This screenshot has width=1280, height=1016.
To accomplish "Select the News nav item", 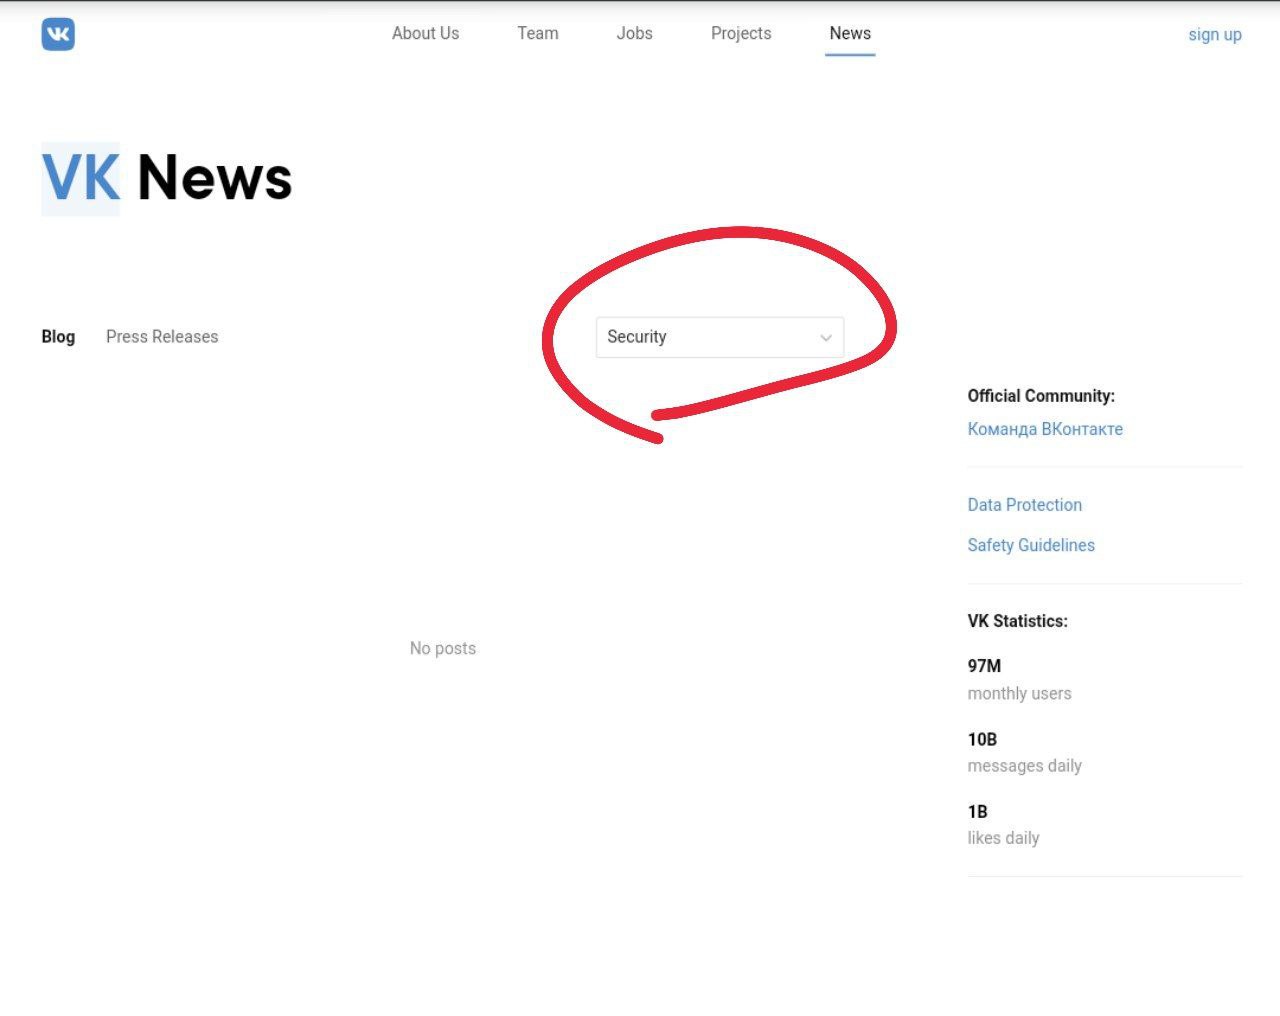I will (850, 33).
